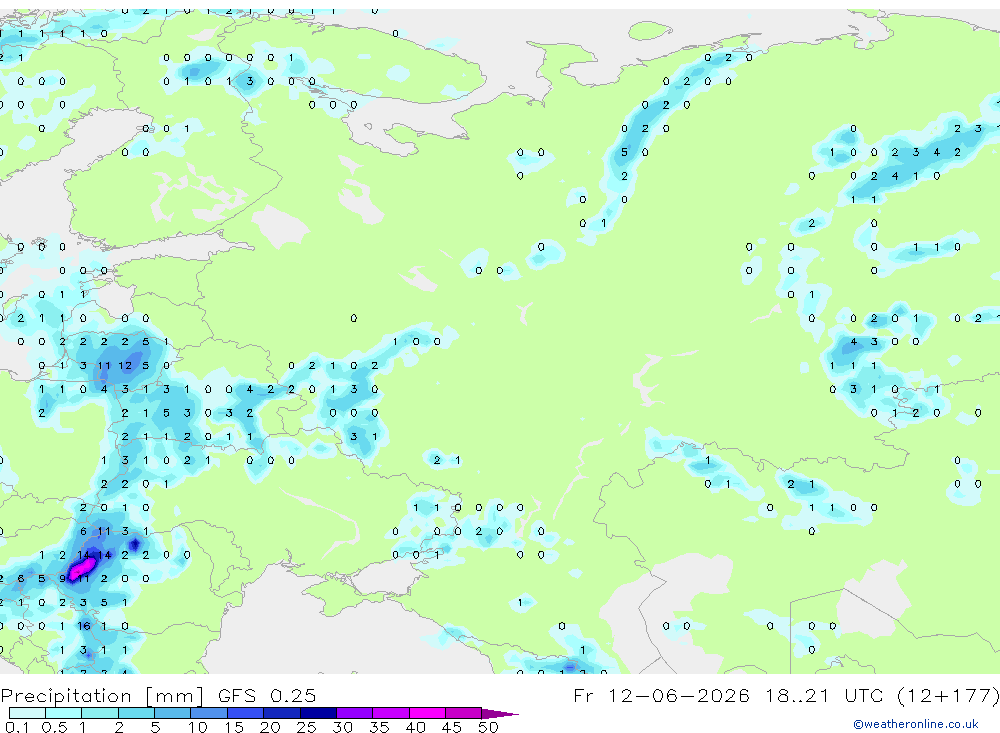Select legend swatch between 35 and 40
Image resolution: width=1000 pixels, height=733 pixels.
[x=391, y=713]
